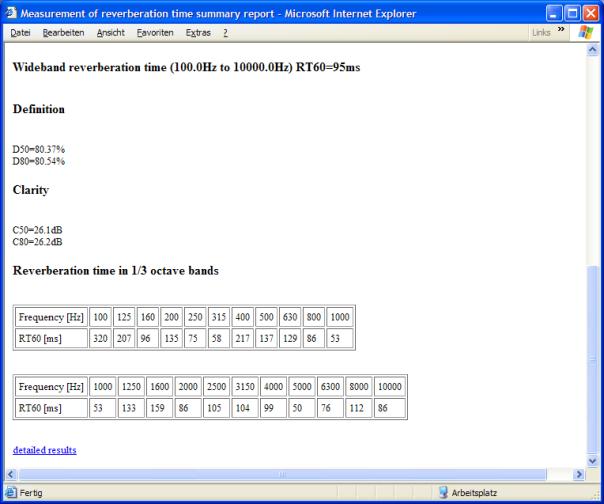Click the horizontal scrollbar right arrow
The image size is (604, 504).
tap(578, 473)
